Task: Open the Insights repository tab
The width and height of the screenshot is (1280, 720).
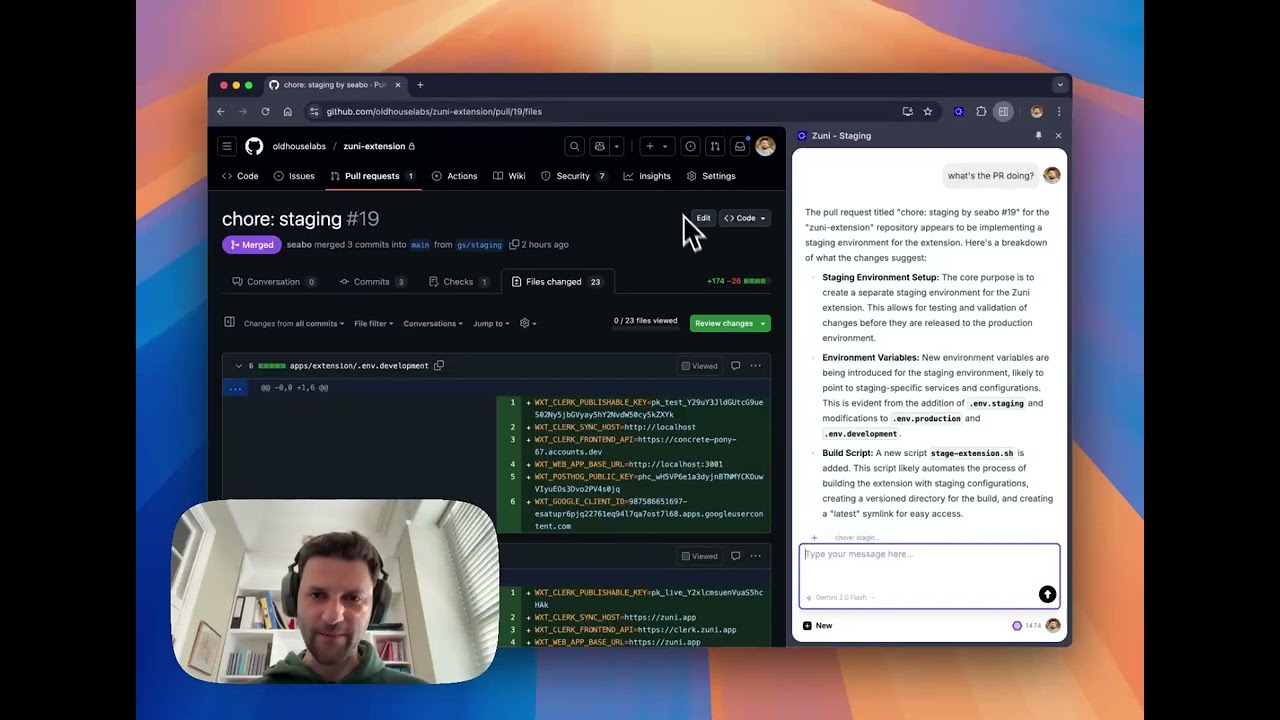Action: pyautogui.click(x=647, y=176)
